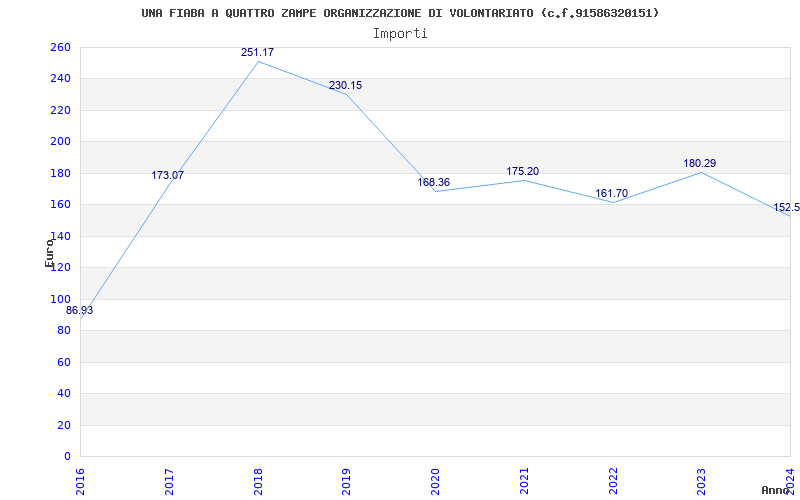Image resolution: width=800 pixels, height=500 pixels.
Task: Select the 175.20 data label
Action: [x=522, y=171]
